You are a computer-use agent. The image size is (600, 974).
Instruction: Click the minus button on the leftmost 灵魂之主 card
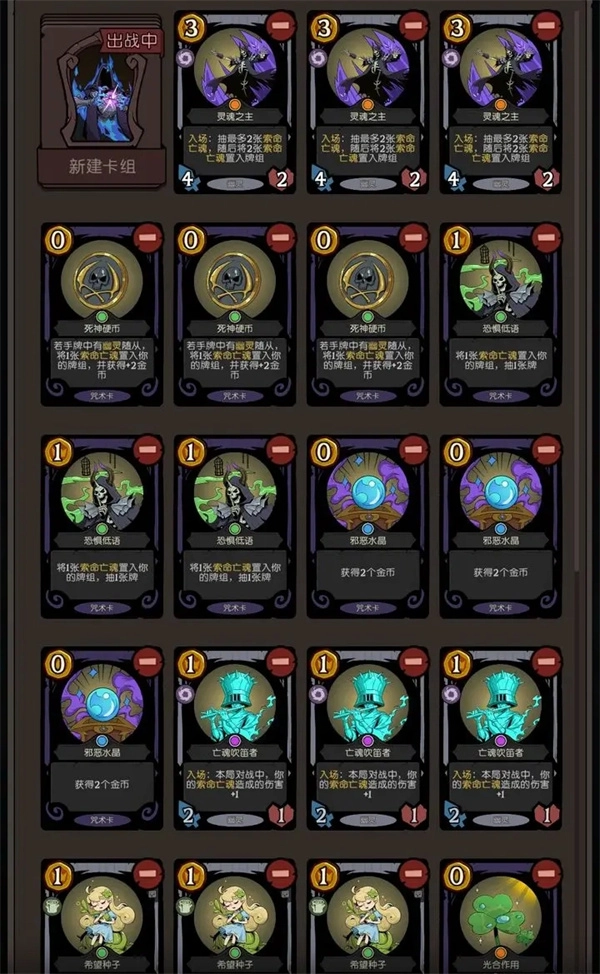pos(281,25)
